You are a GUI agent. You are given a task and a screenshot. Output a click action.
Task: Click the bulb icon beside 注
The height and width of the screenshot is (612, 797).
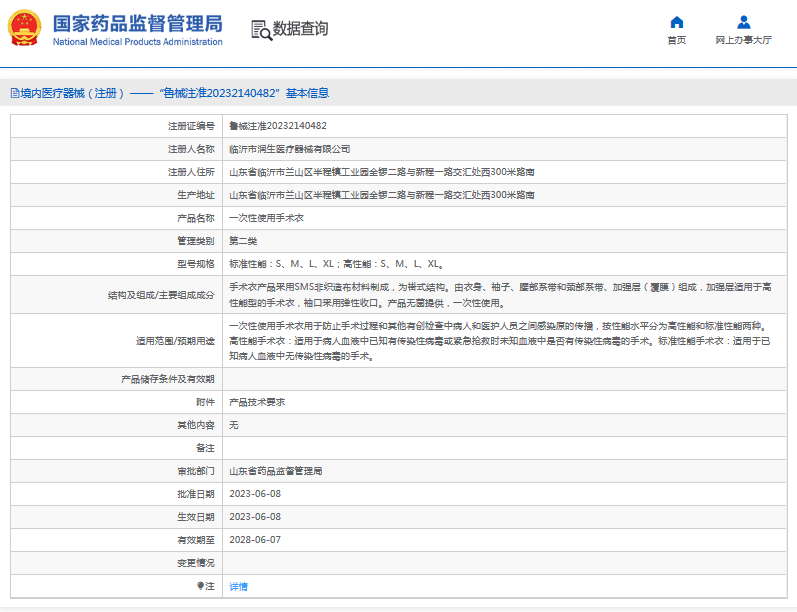(200, 586)
